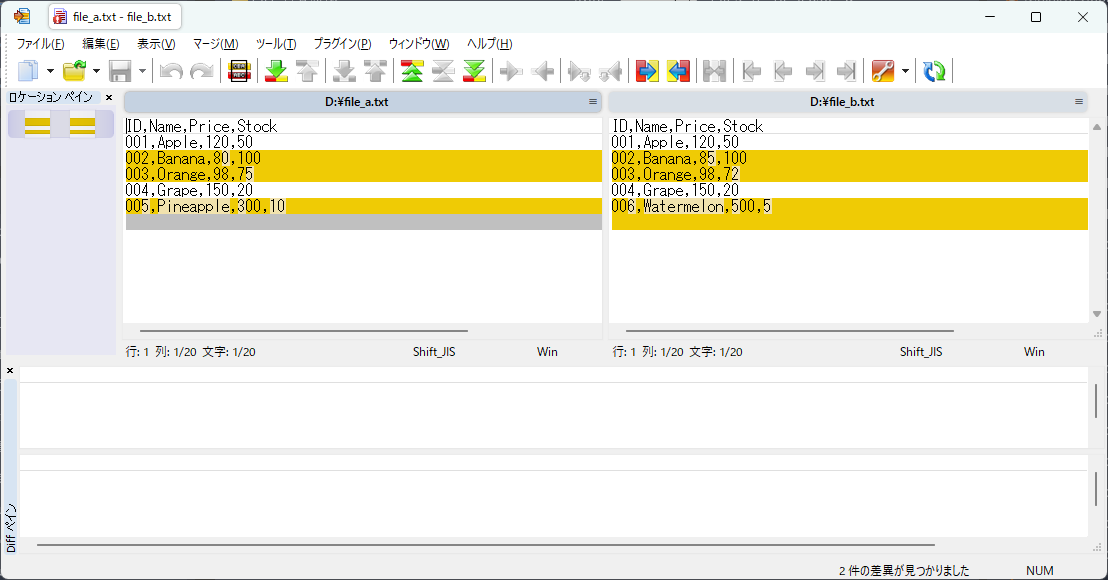Open dropdown arrow beside Options wrench
Viewport: 1108px width, 580px height.
pyautogui.click(x=905, y=71)
